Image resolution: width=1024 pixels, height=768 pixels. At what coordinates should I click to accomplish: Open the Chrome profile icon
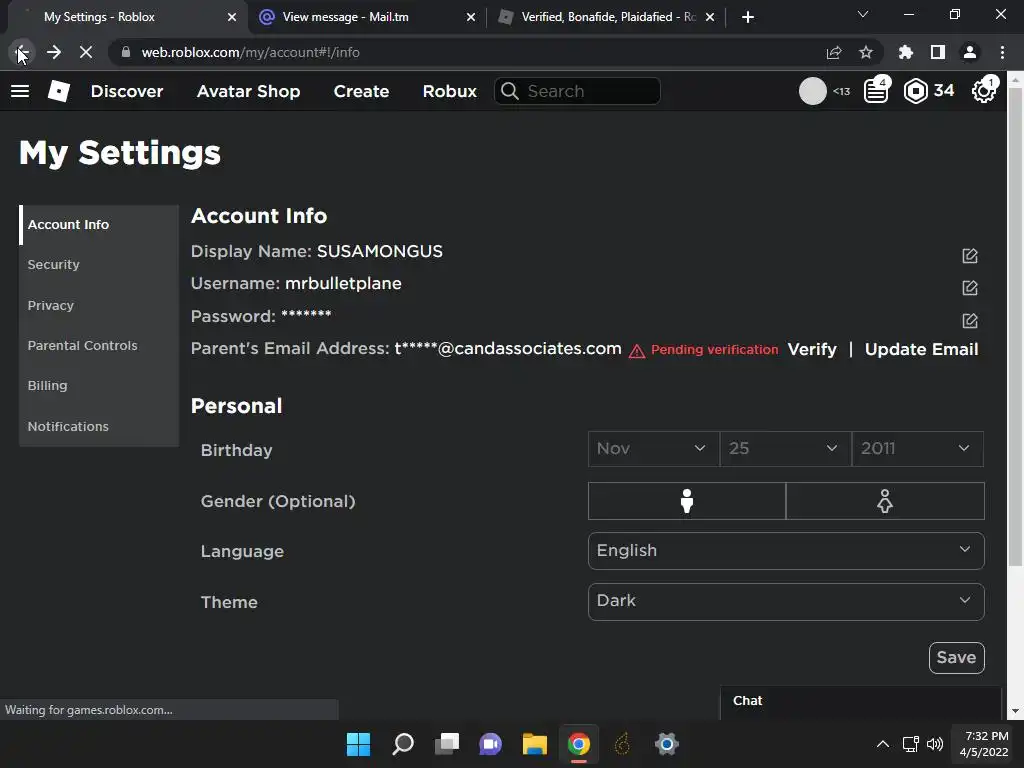point(970,52)
